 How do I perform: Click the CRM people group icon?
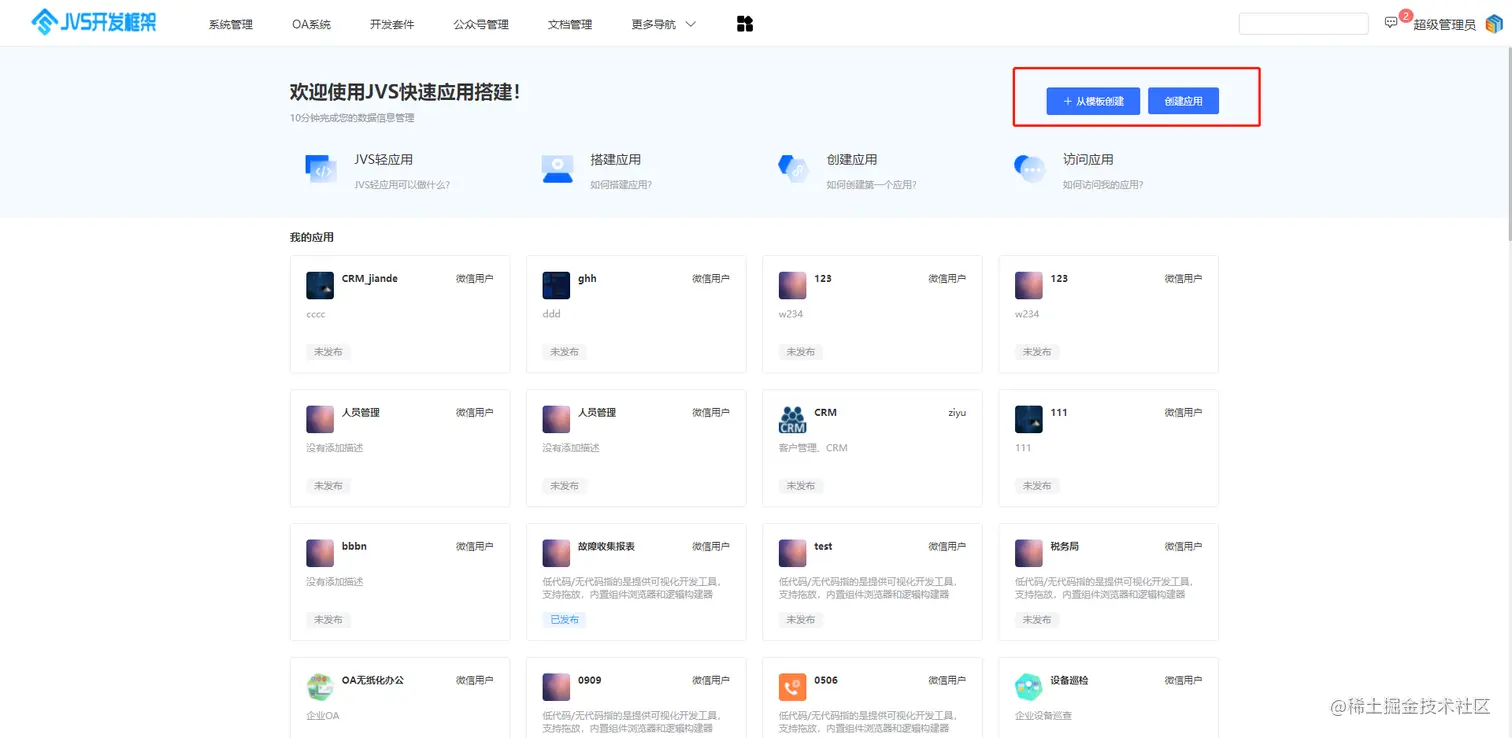(x=792, y=419)
